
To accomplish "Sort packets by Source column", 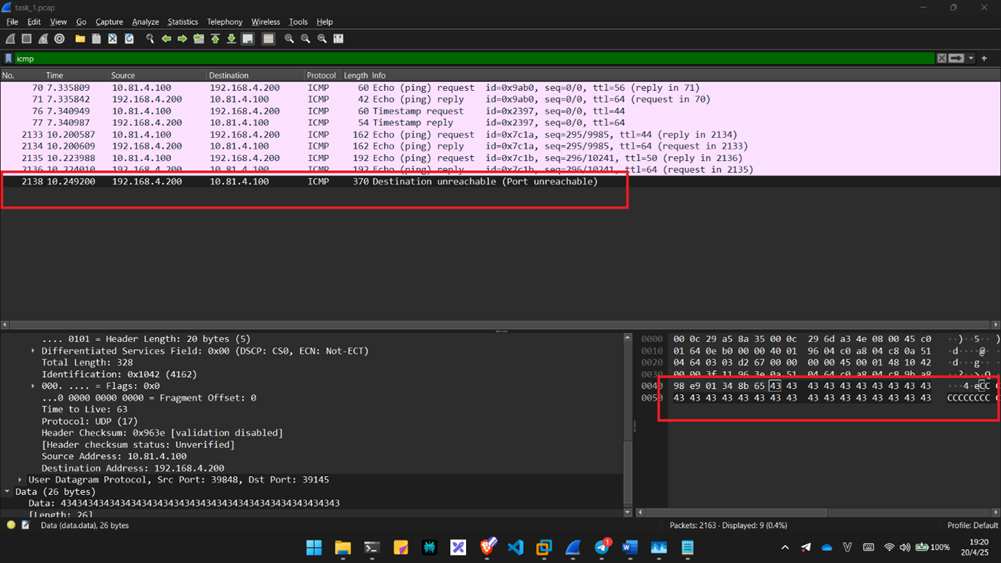I will 157,75.
